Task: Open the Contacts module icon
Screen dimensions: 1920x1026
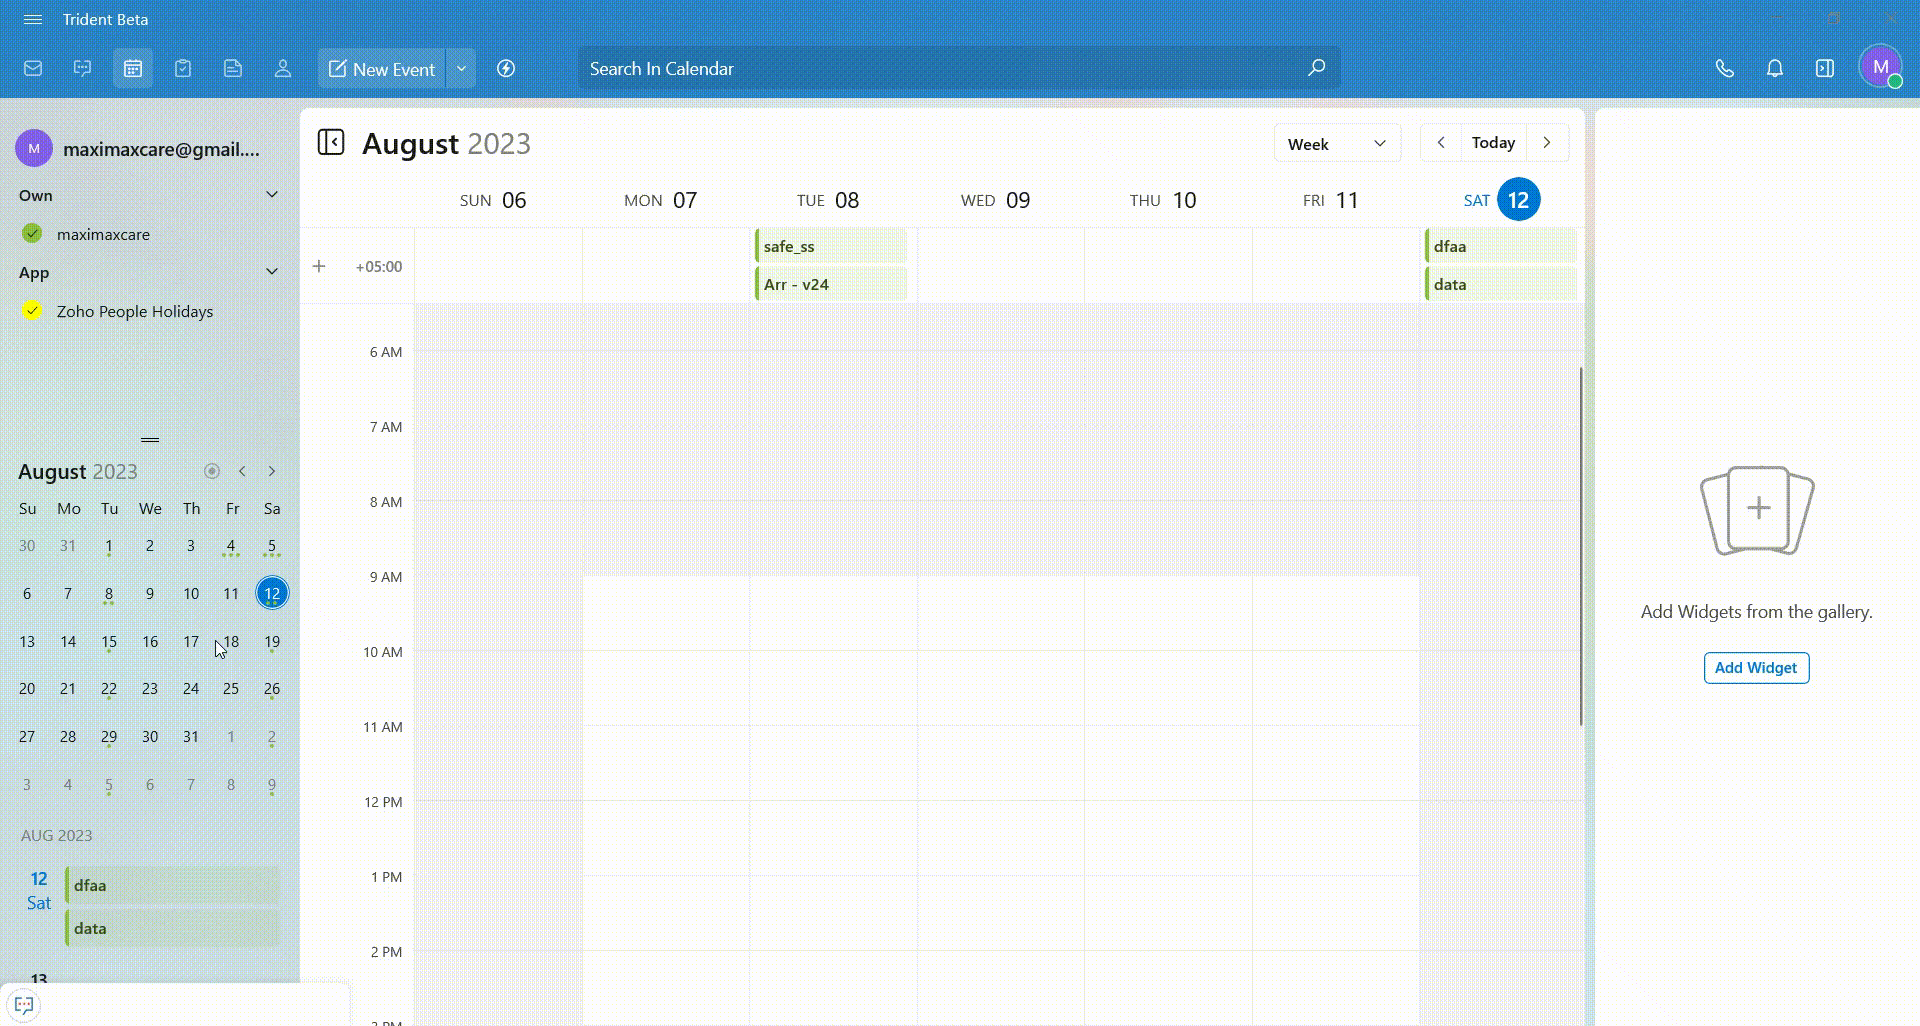Action: coord(283,69)
